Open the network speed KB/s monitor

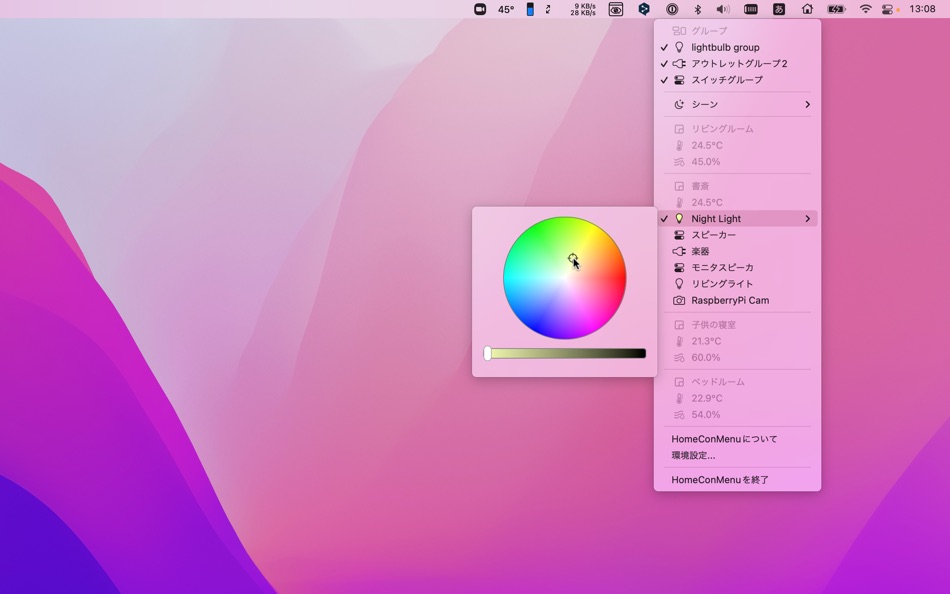point(583,9)
